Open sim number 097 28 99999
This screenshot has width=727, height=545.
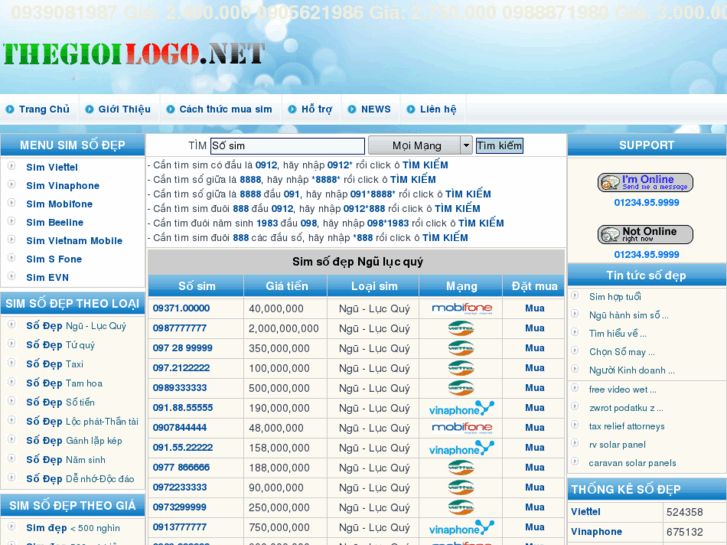[183, 348]
